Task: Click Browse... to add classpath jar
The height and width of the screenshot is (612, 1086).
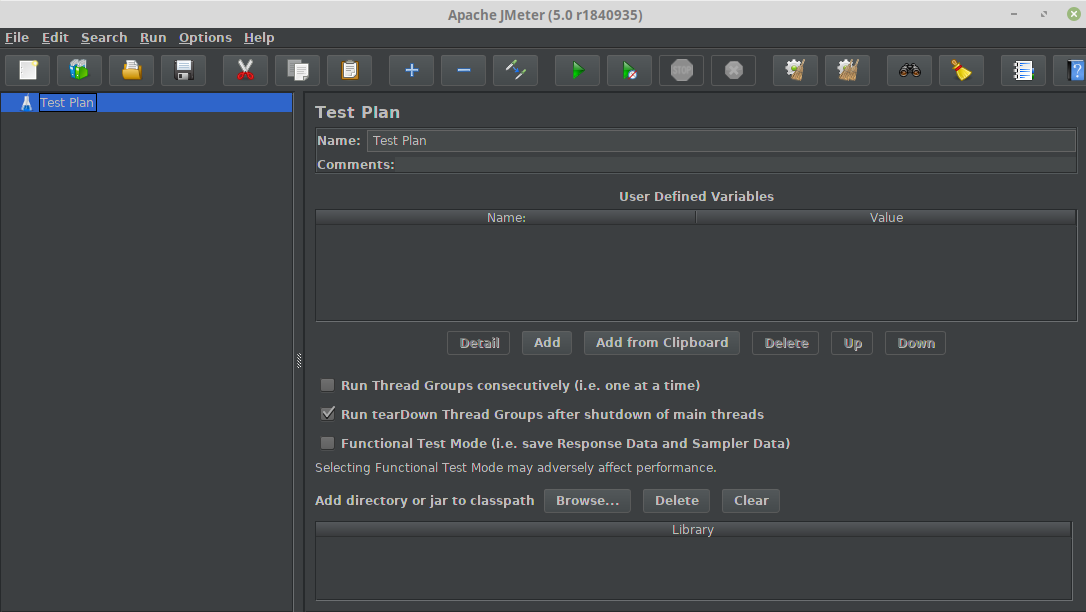Action: pos(587,501)
